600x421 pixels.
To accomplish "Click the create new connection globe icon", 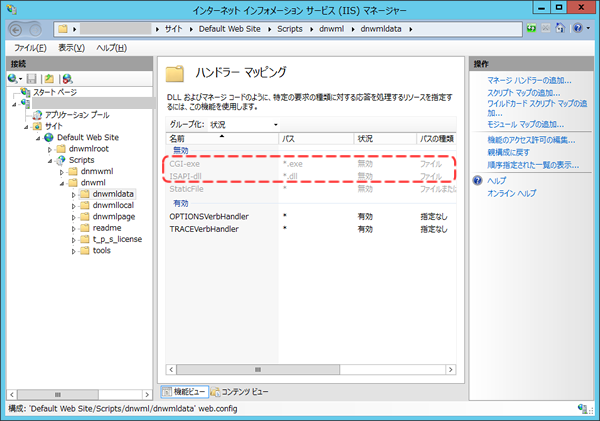I will pyautogui.click(x=12, y=79).
